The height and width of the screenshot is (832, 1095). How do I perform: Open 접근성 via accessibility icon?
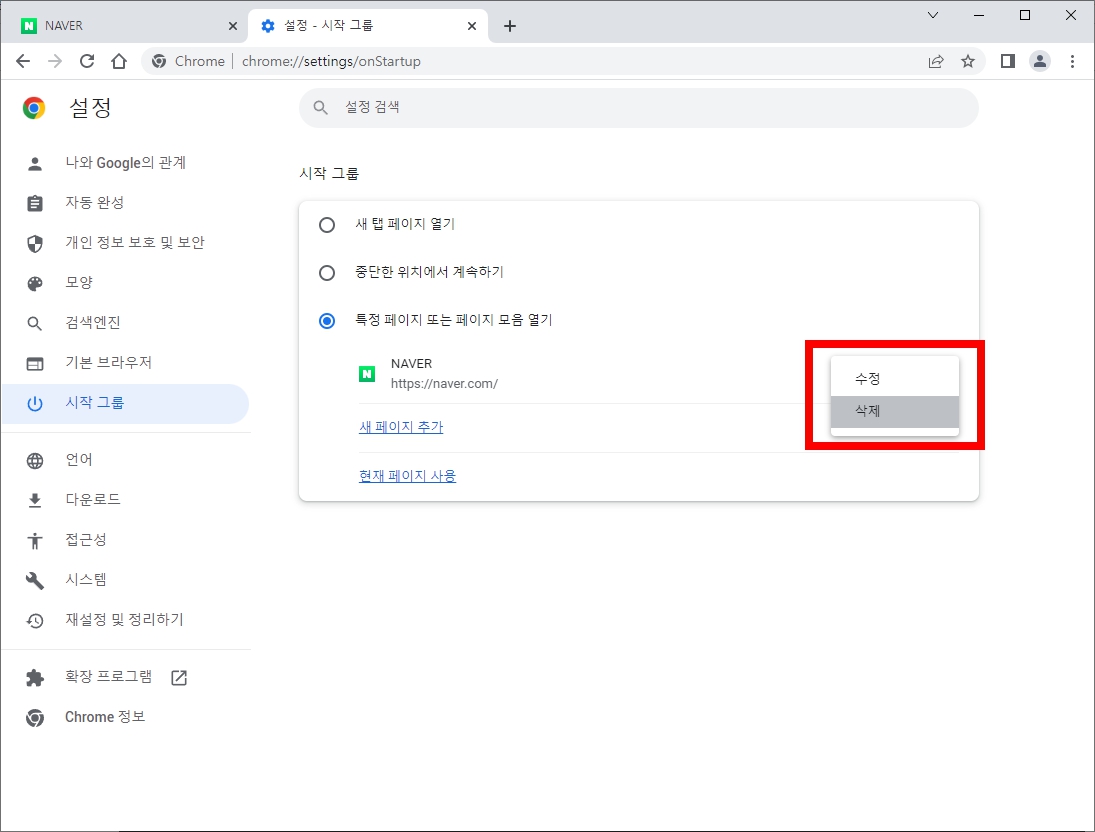click(x=35, y=539)
